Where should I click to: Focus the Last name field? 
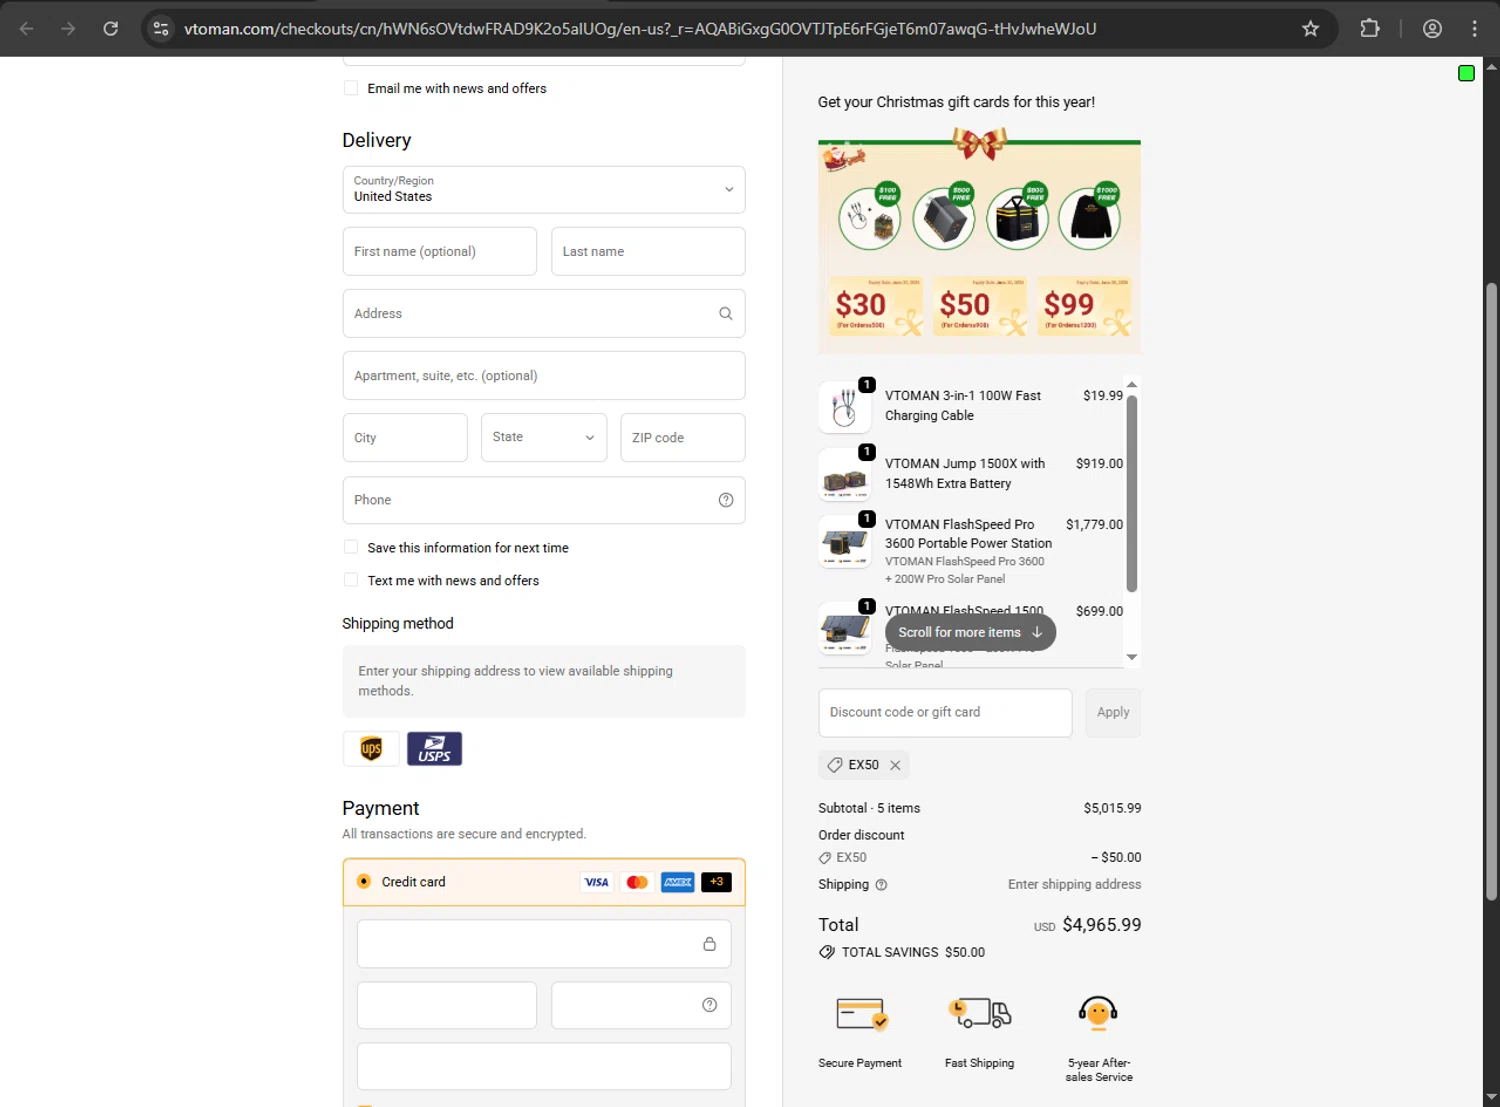pyautogui.click(x=648, y=251)
